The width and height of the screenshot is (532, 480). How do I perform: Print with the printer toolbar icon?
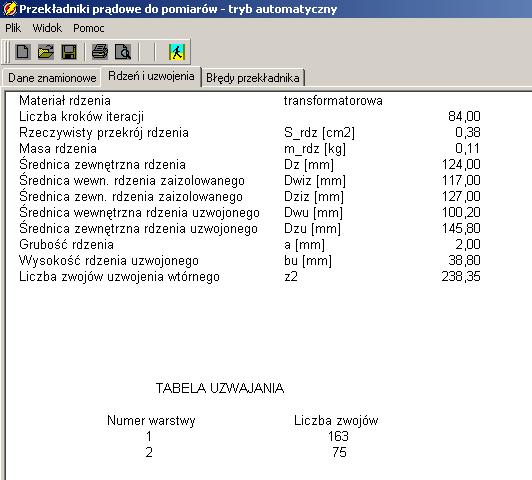(100, 52)
